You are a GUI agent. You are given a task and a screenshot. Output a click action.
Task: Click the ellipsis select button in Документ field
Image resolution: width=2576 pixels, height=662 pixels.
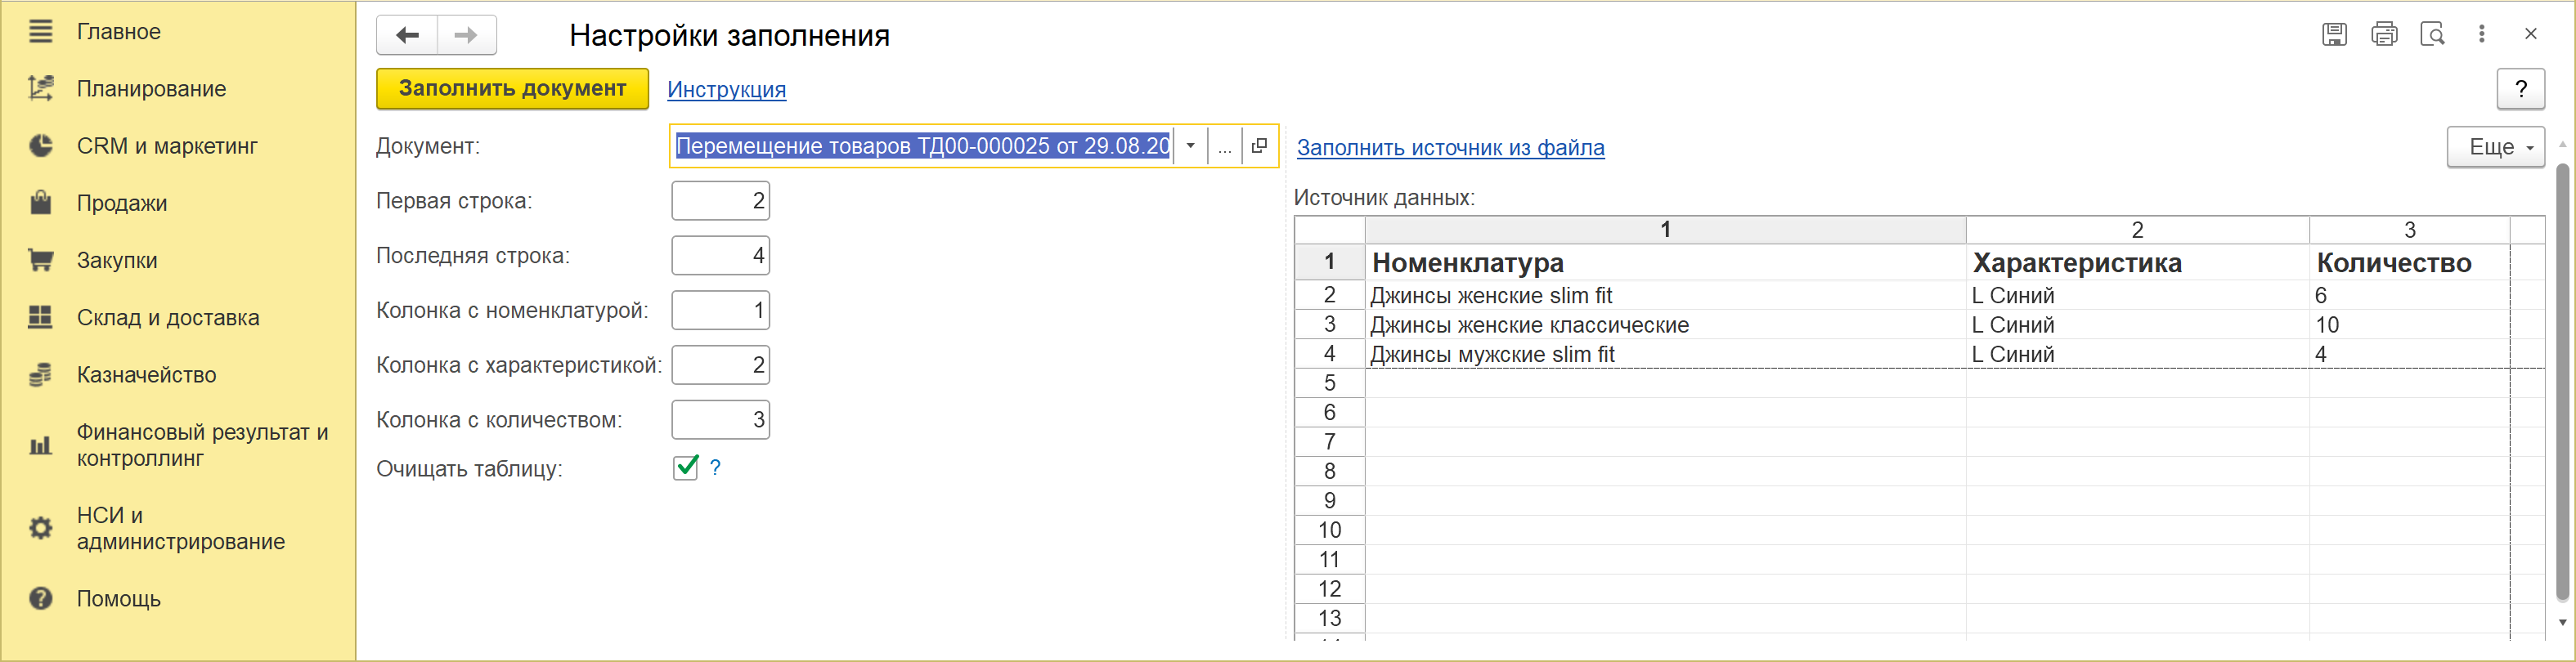click(1225, 146)
